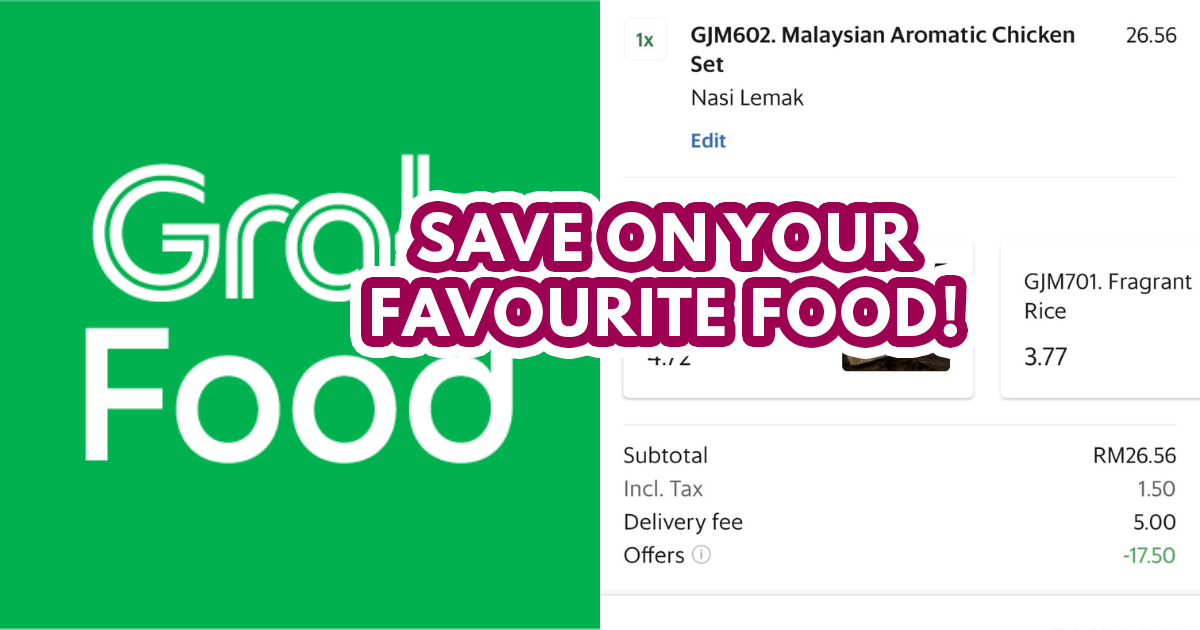The image size is (1200, 630).
Task: Open the GJM701 Fragrant Rice card
Action: [x=1100, y=319]
